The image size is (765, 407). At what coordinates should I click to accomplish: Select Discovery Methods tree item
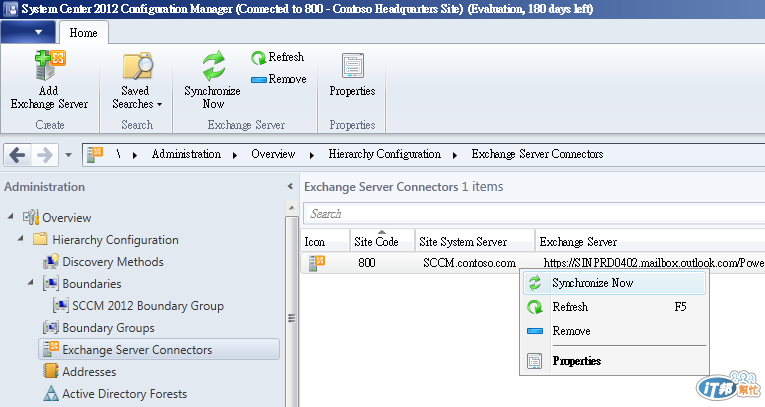click(113, 262)
